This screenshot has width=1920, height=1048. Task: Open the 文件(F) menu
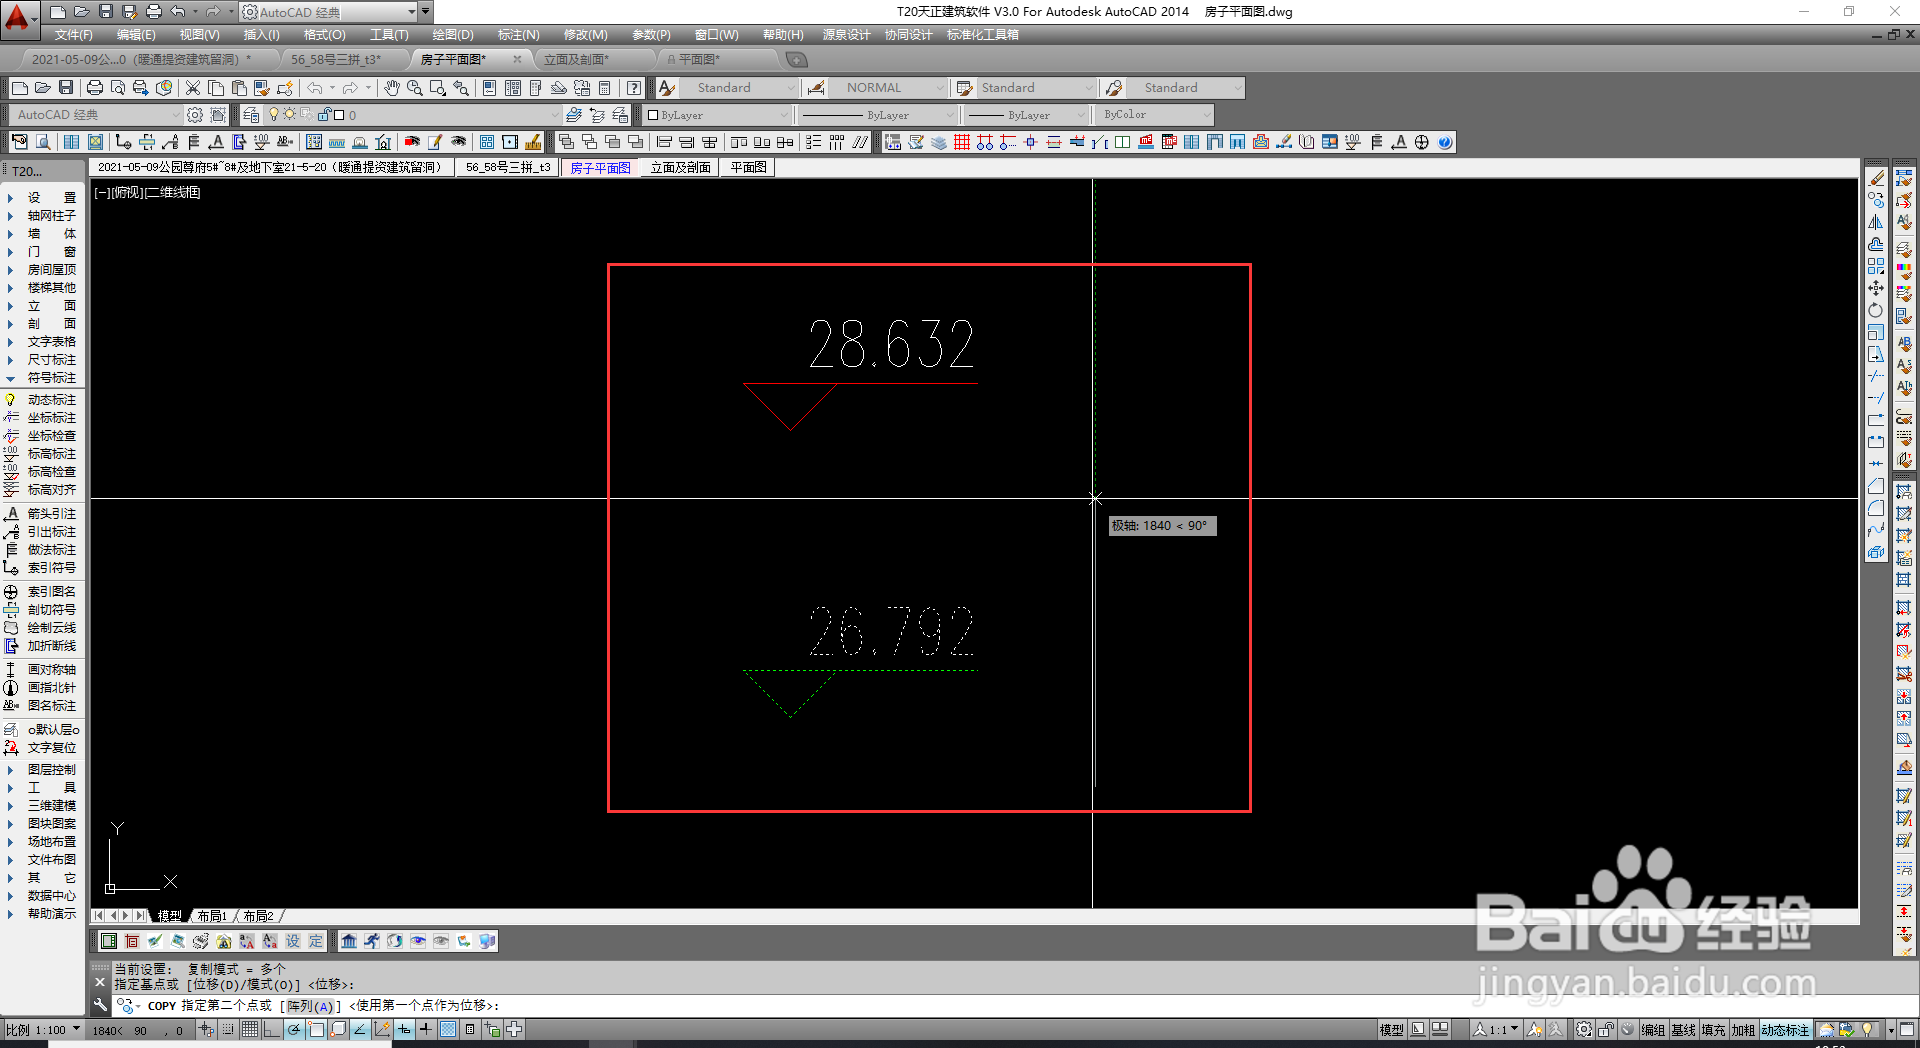73,35
